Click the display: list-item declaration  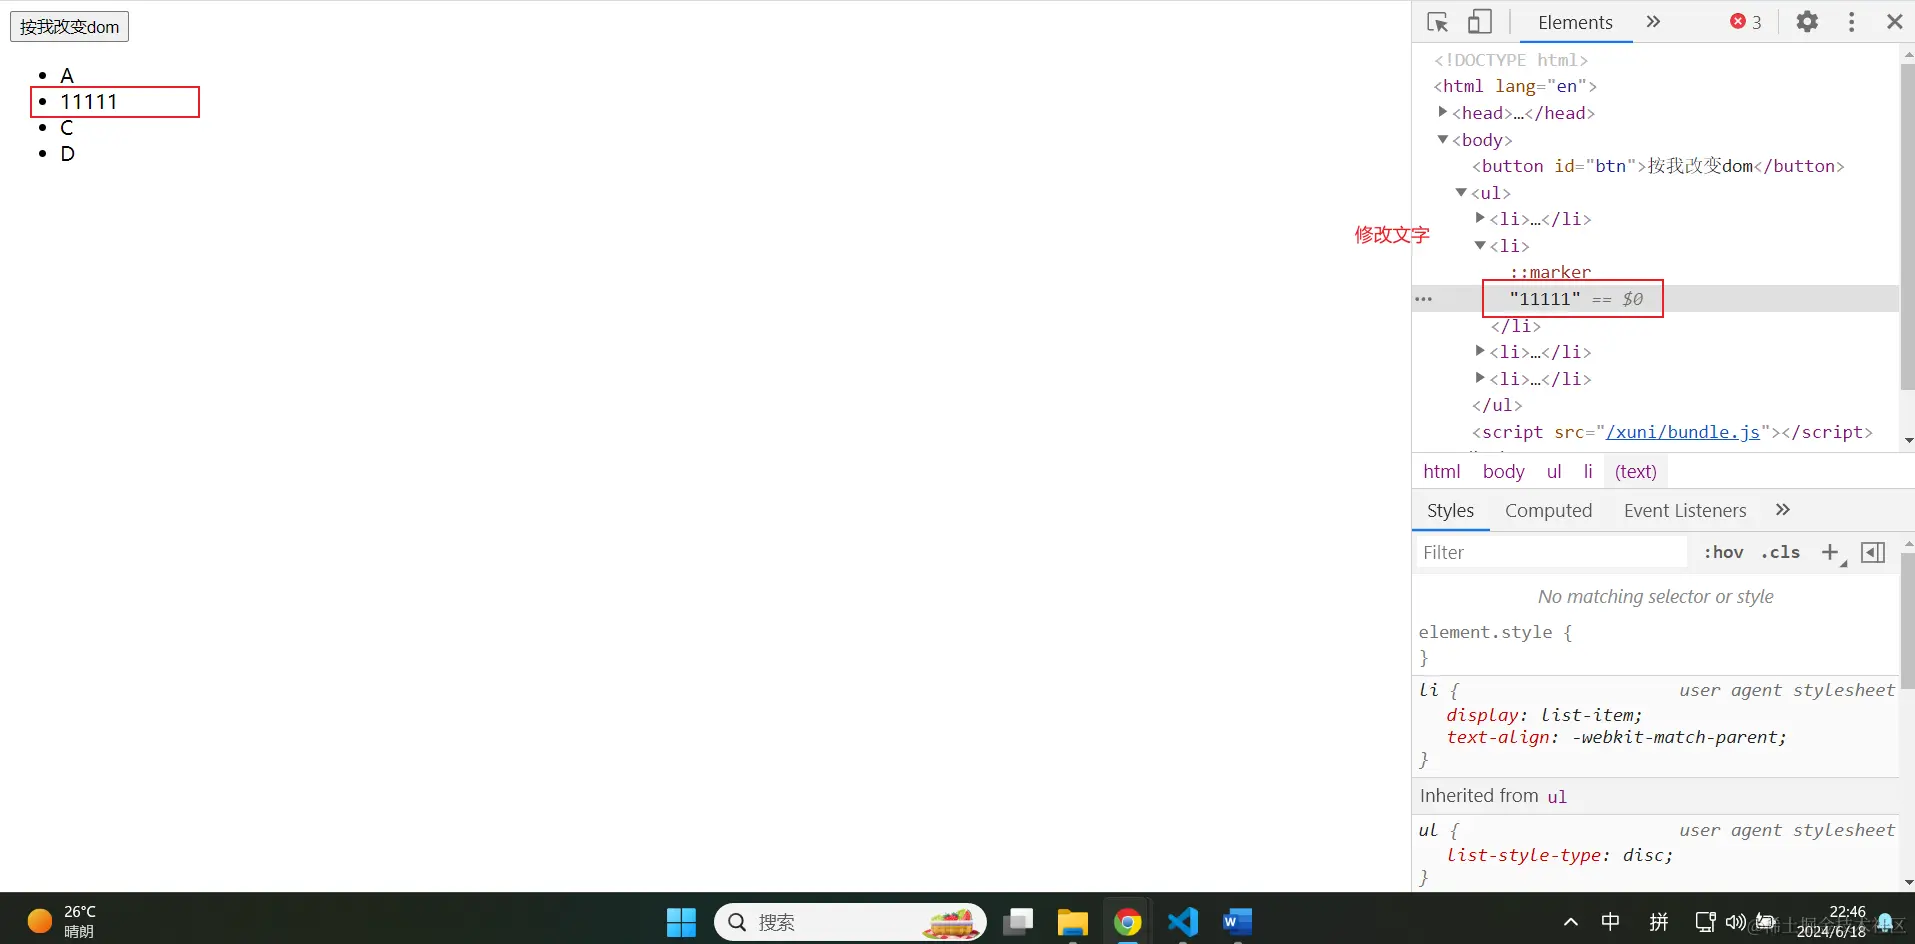1544,715
